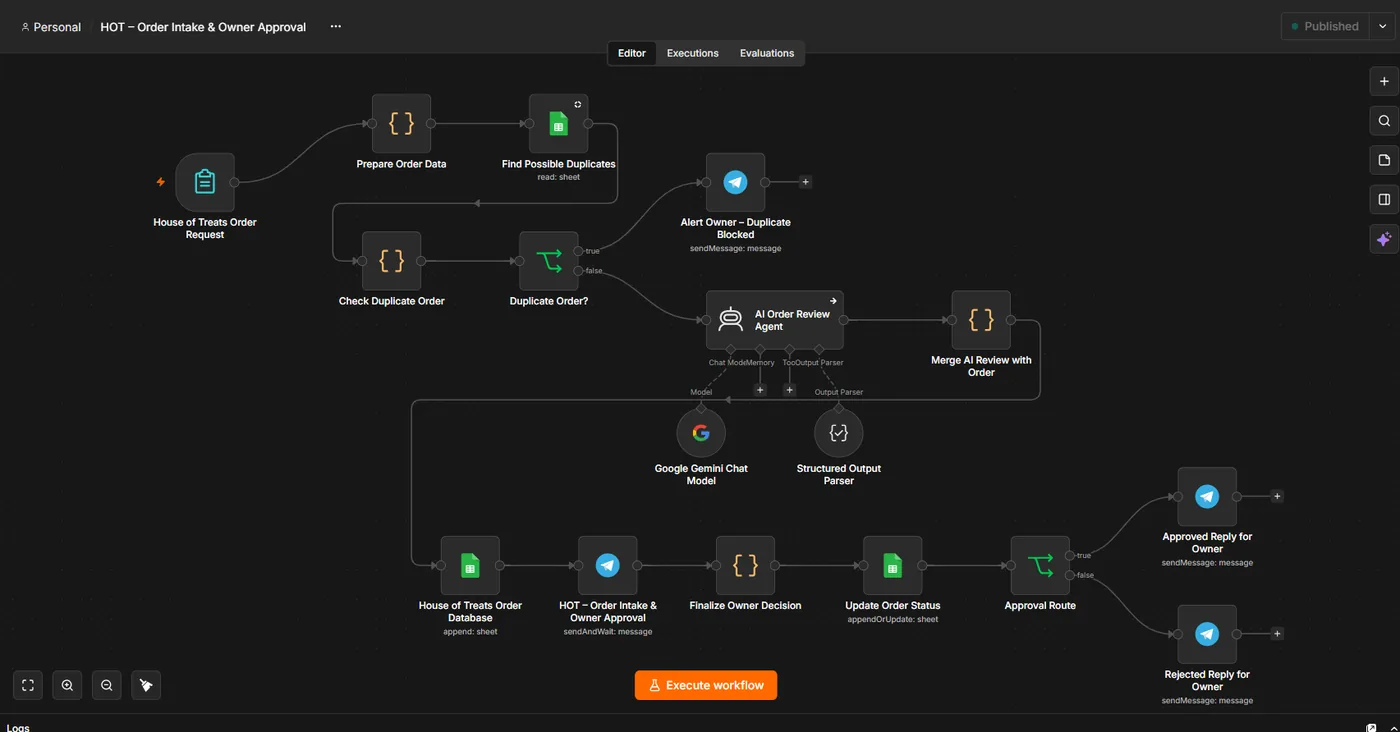Zoom out on the canvas
This screenshot has height=732, width=1400.
(x=106, y=685)
